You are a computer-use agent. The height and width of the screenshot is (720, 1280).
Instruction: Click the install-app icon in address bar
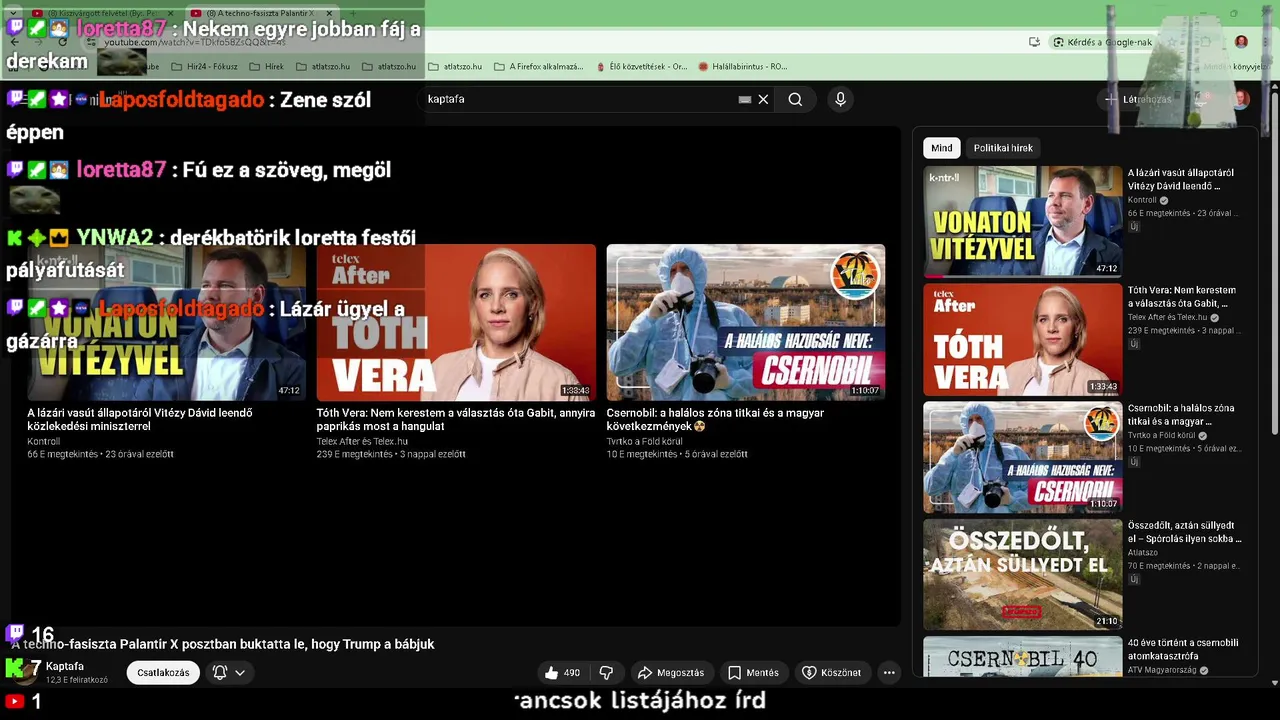tap(1034, 42)
